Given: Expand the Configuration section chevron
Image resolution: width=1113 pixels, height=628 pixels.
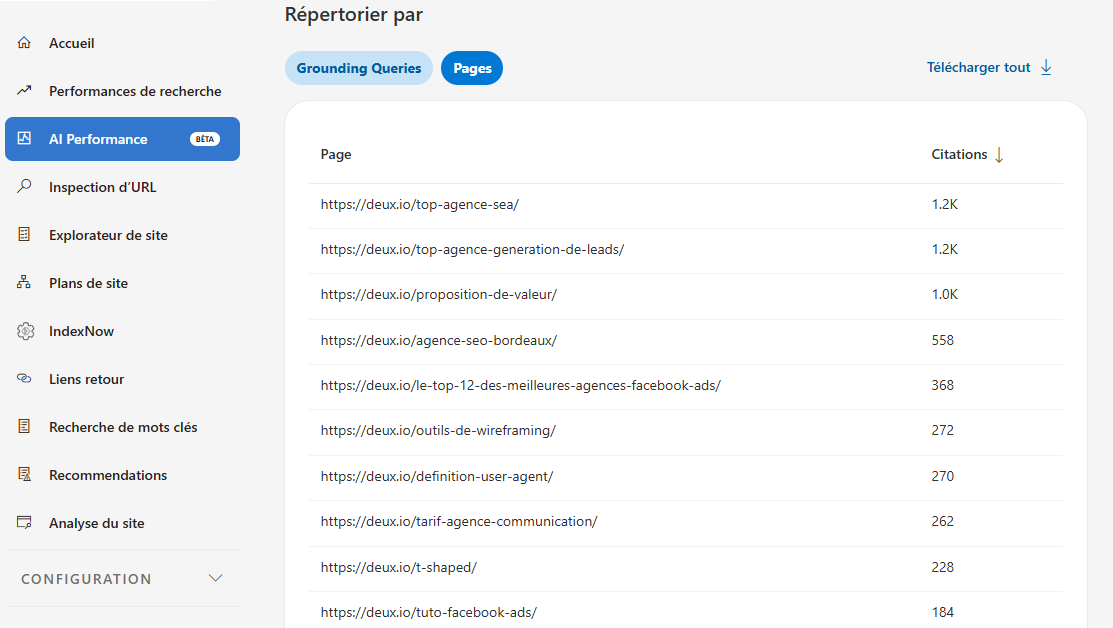Looking at the screenshot, I should point(215,579).
